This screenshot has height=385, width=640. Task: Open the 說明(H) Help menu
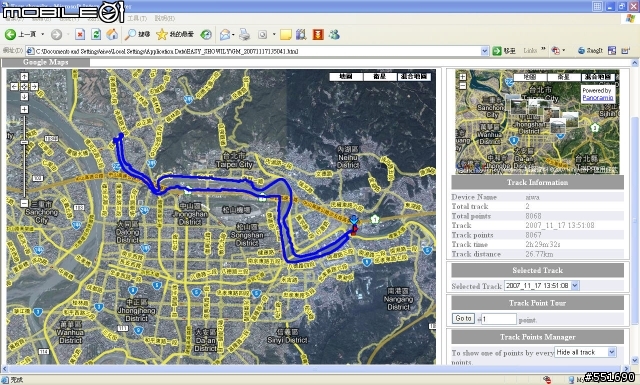(164, 18)
